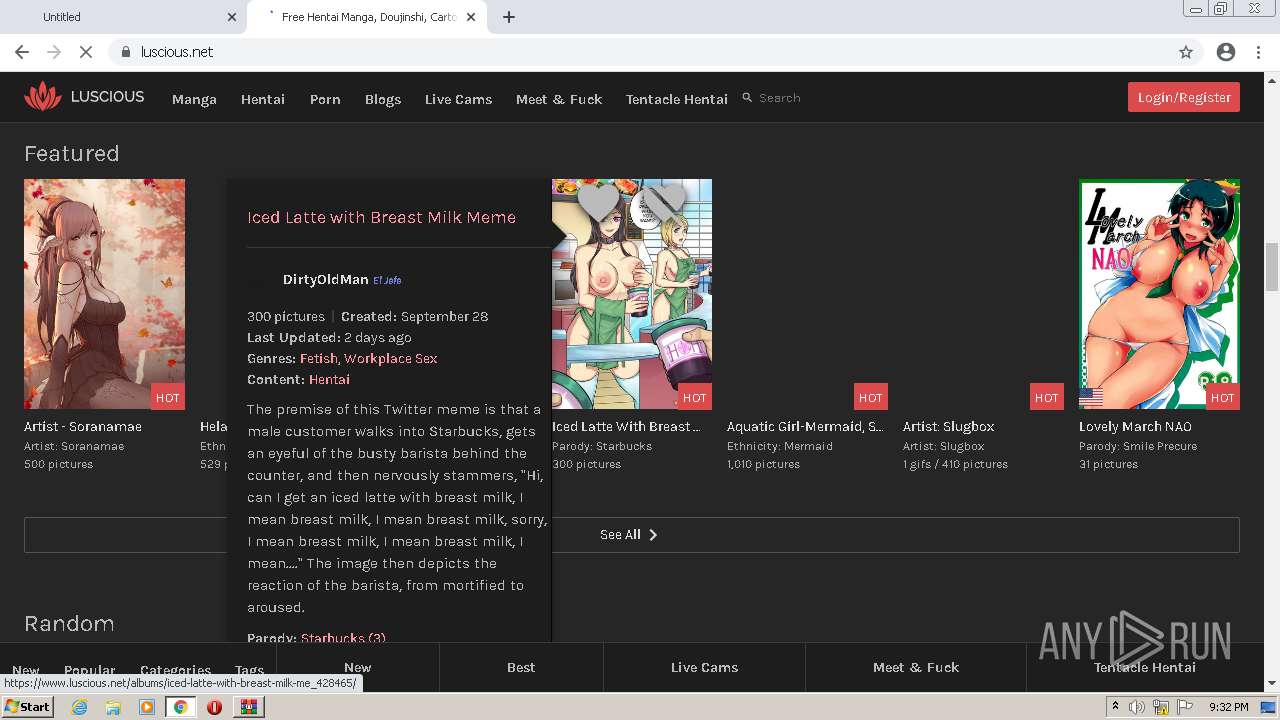Open the Chrome three-dot menu
This screenshot has height=720, width=1280.
pyautogui.click(x=1258, y=52)
